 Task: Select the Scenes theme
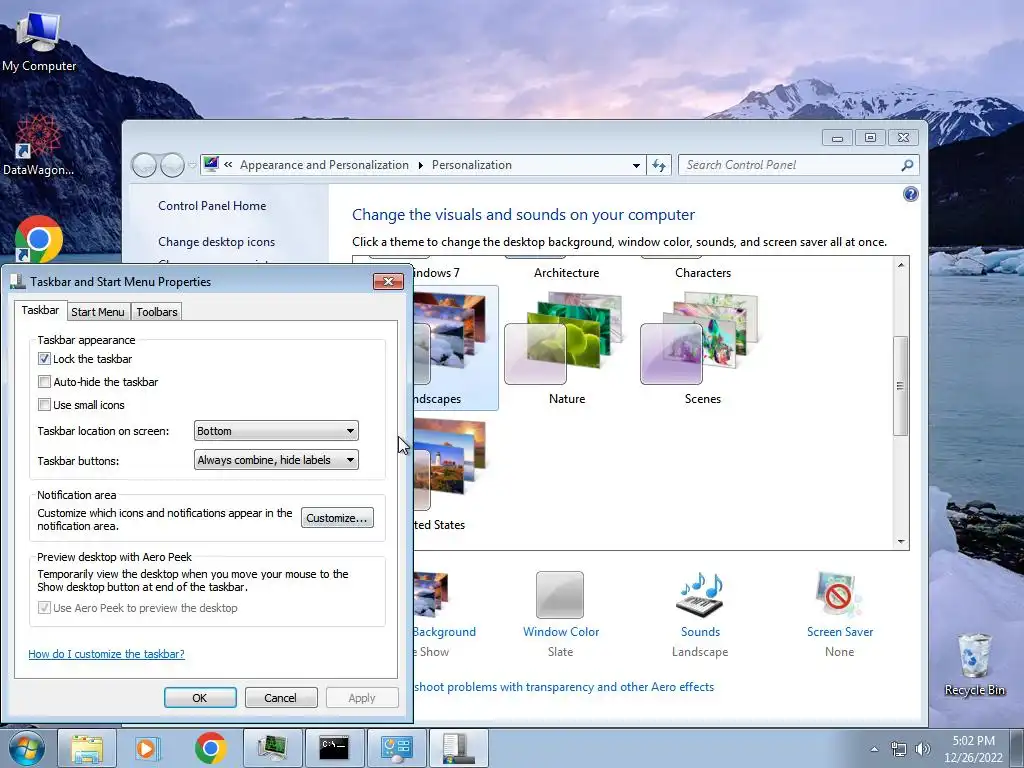(702, 349)
